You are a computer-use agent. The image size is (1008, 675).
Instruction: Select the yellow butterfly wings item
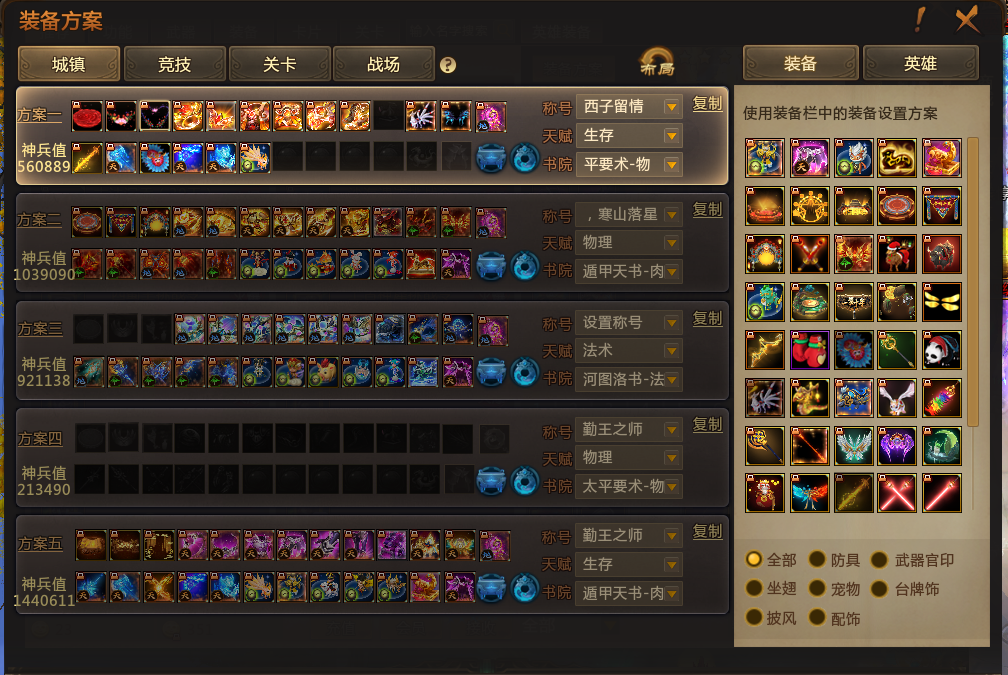pos(942,302)
